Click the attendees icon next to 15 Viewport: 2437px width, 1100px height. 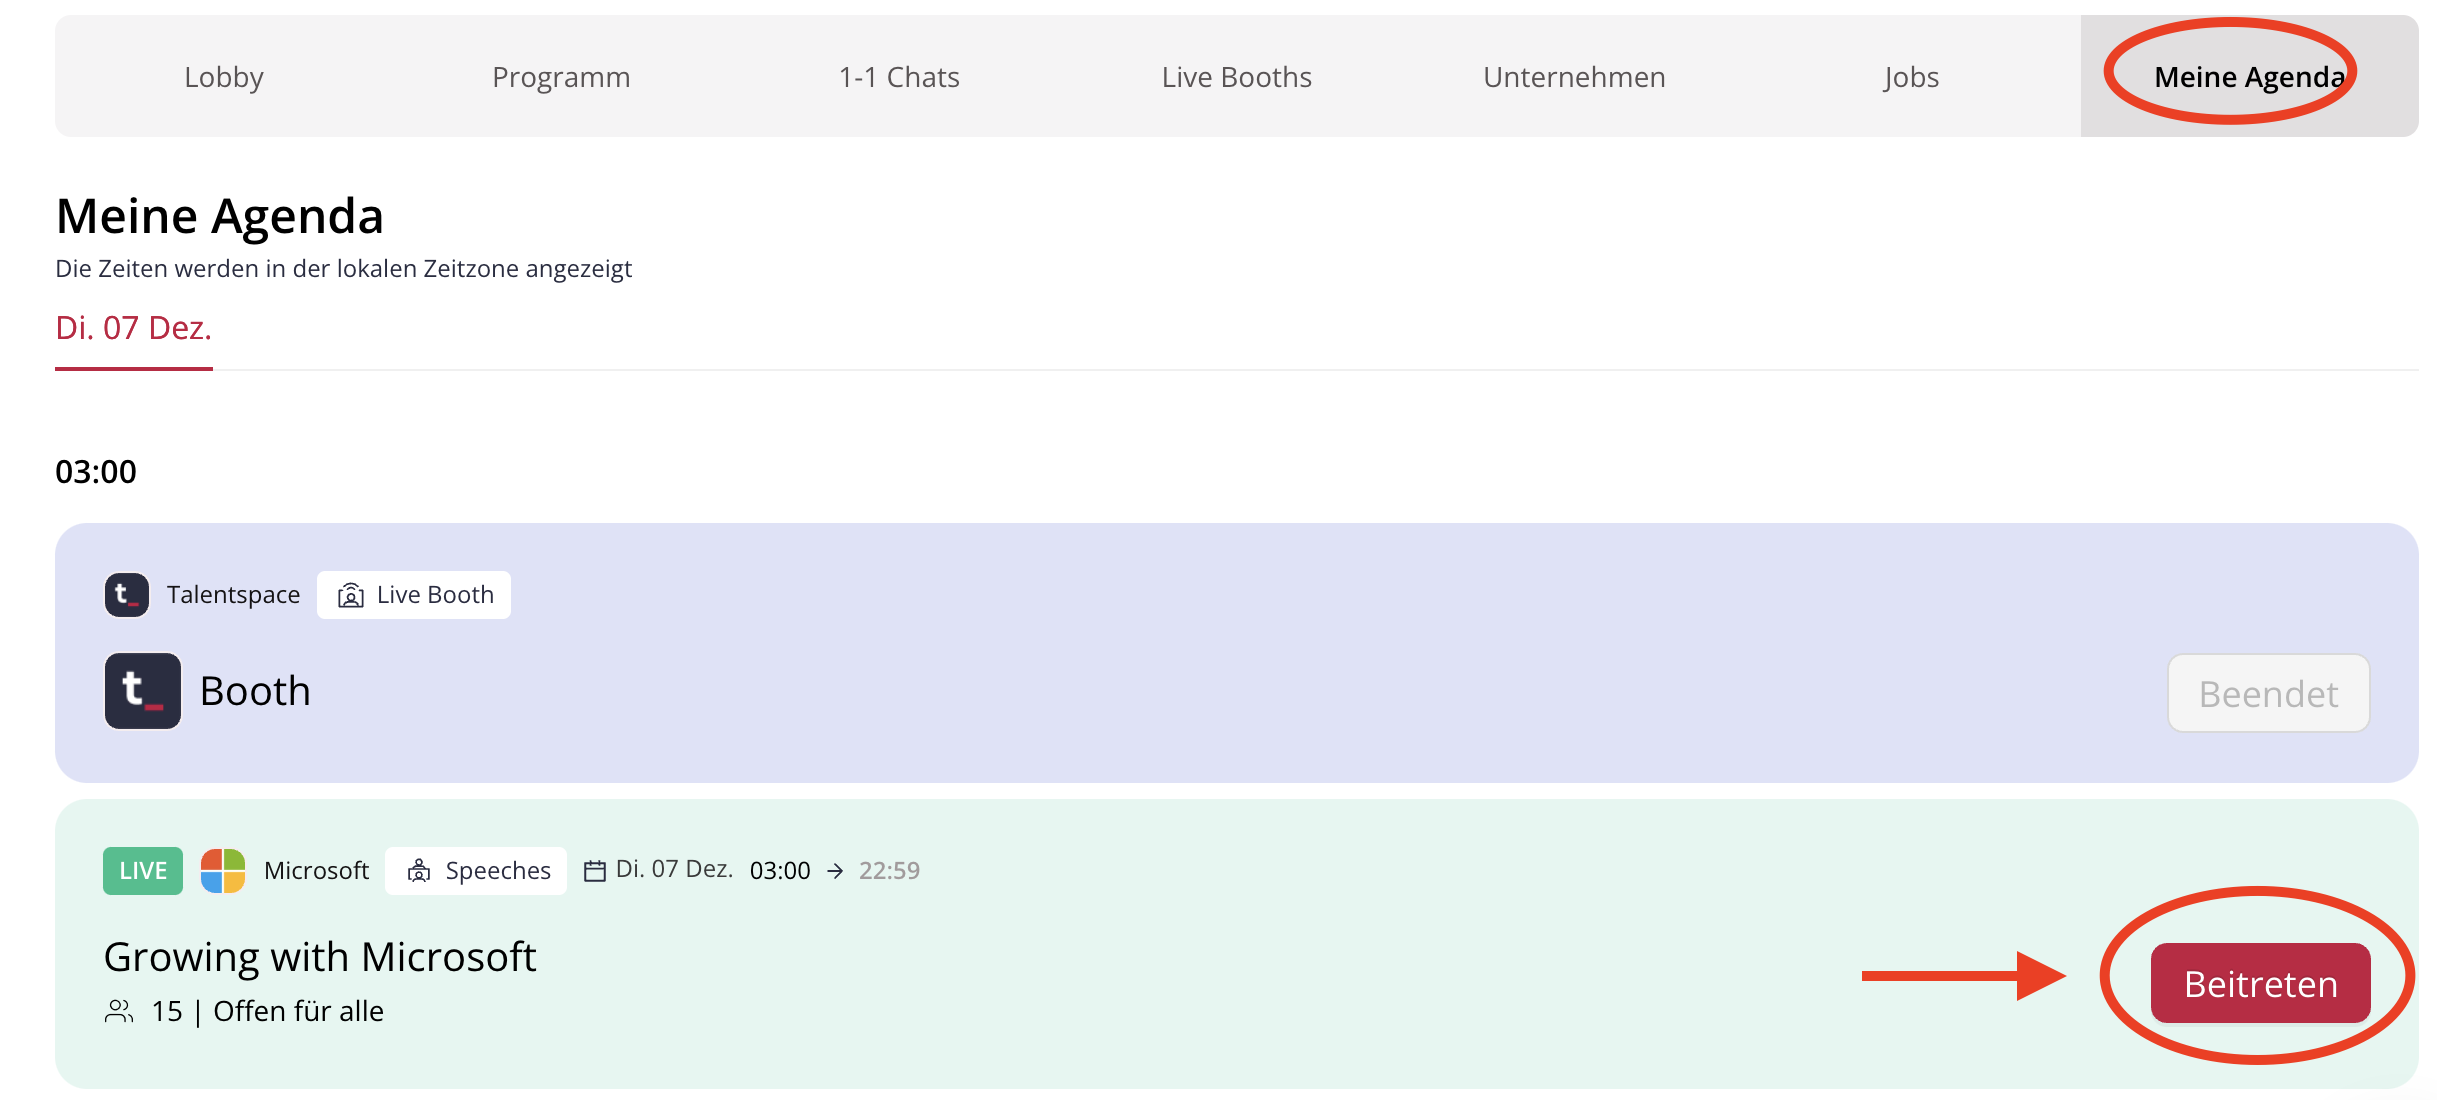[x=119, y=1011]
